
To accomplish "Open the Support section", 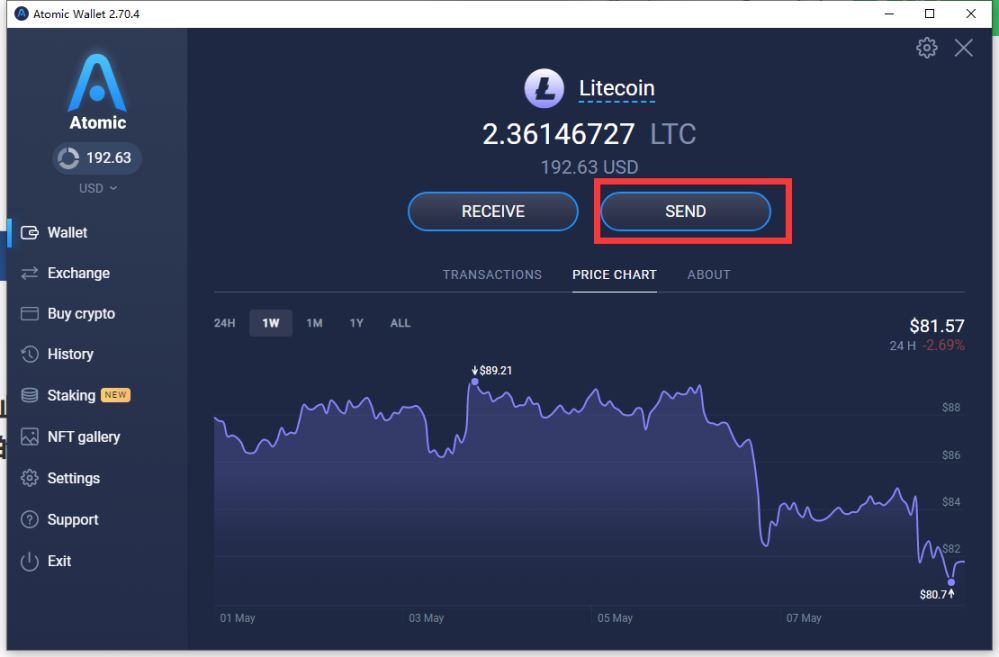I will tap(74, 519).
